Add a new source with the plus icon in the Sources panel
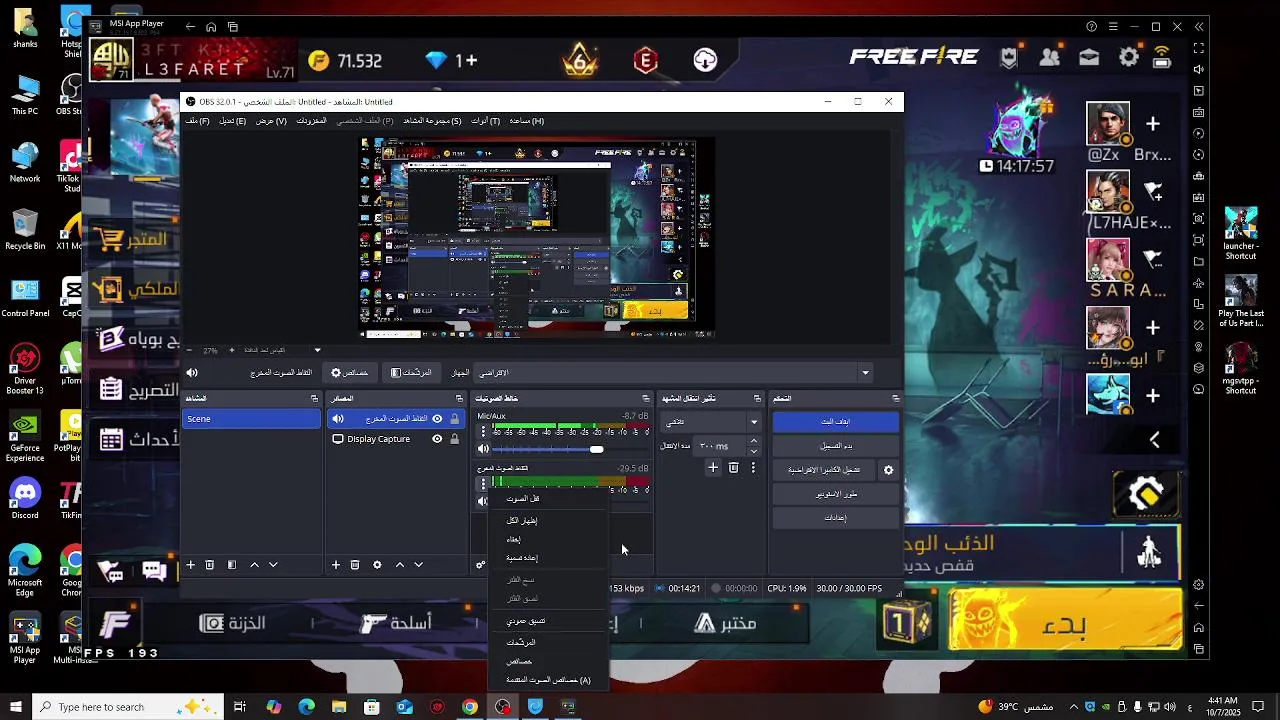Screen dimensions: 1280x720 click(336, 565)
